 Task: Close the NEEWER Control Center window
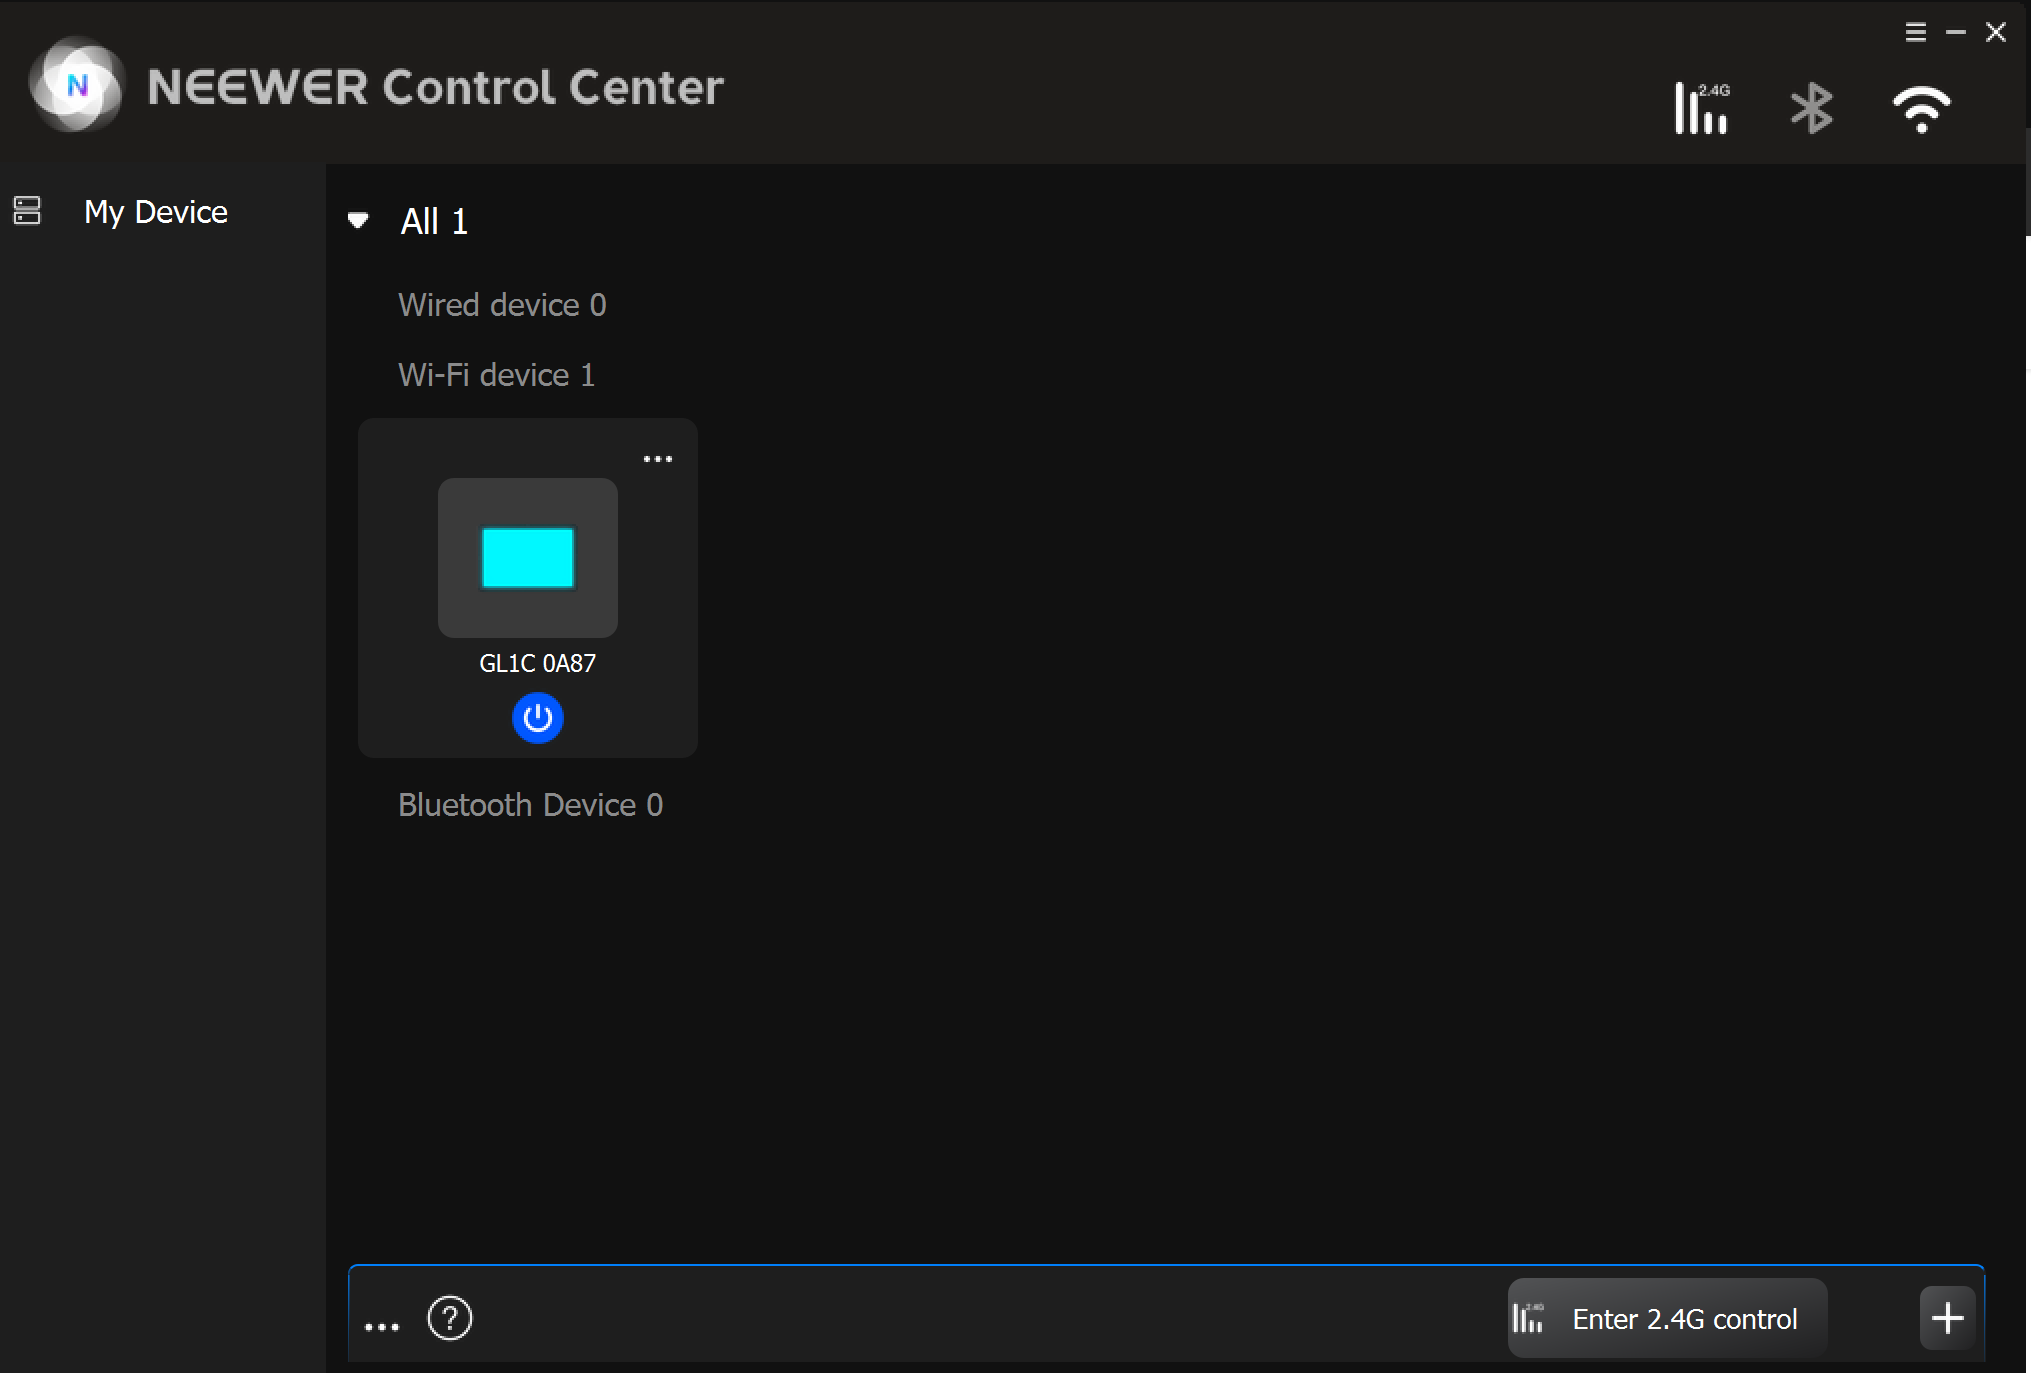[x=1995, y=32]
